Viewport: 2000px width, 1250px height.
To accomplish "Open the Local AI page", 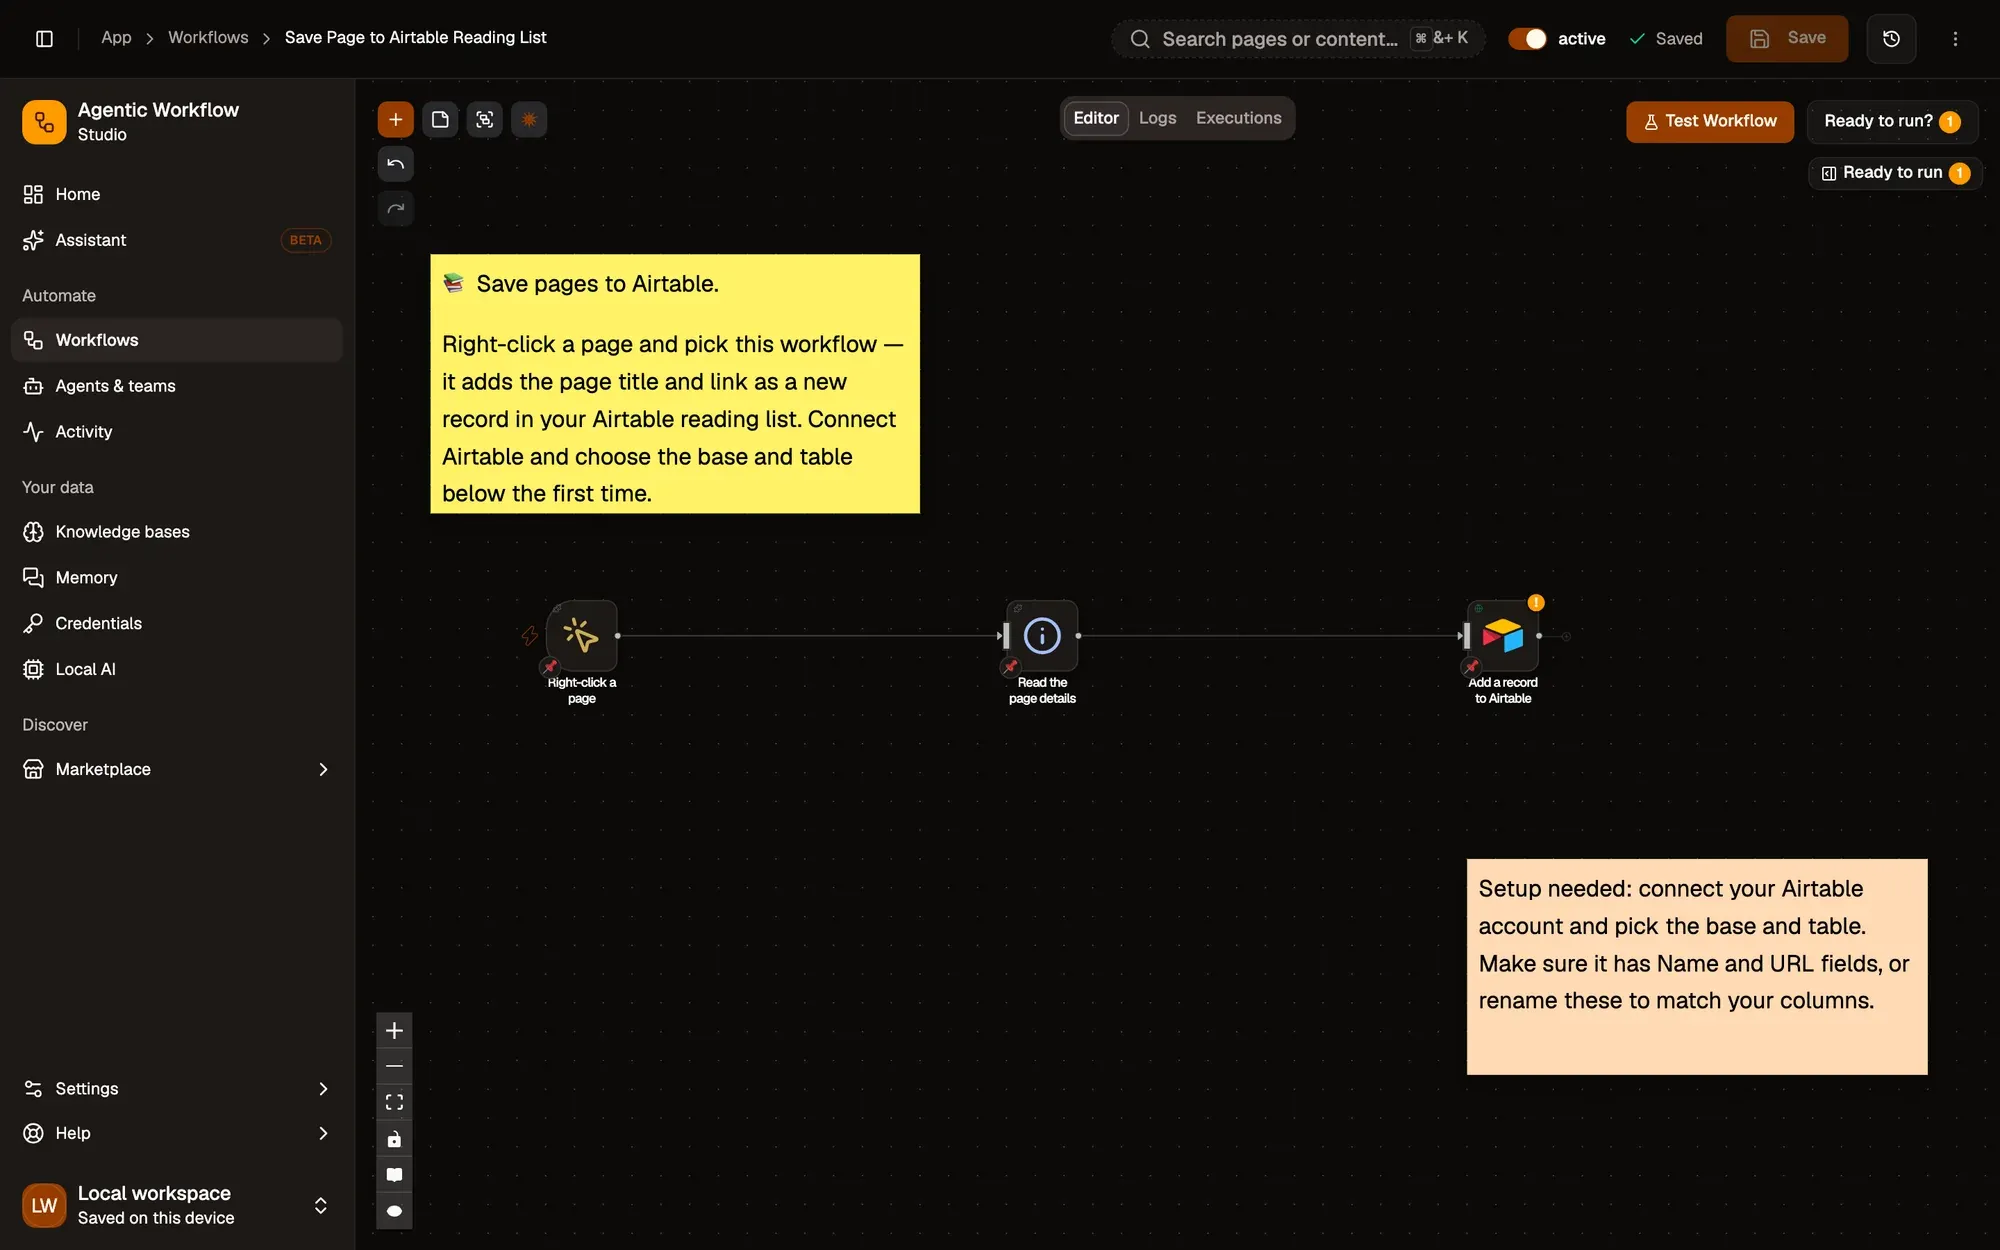I will tap(177, 669).
